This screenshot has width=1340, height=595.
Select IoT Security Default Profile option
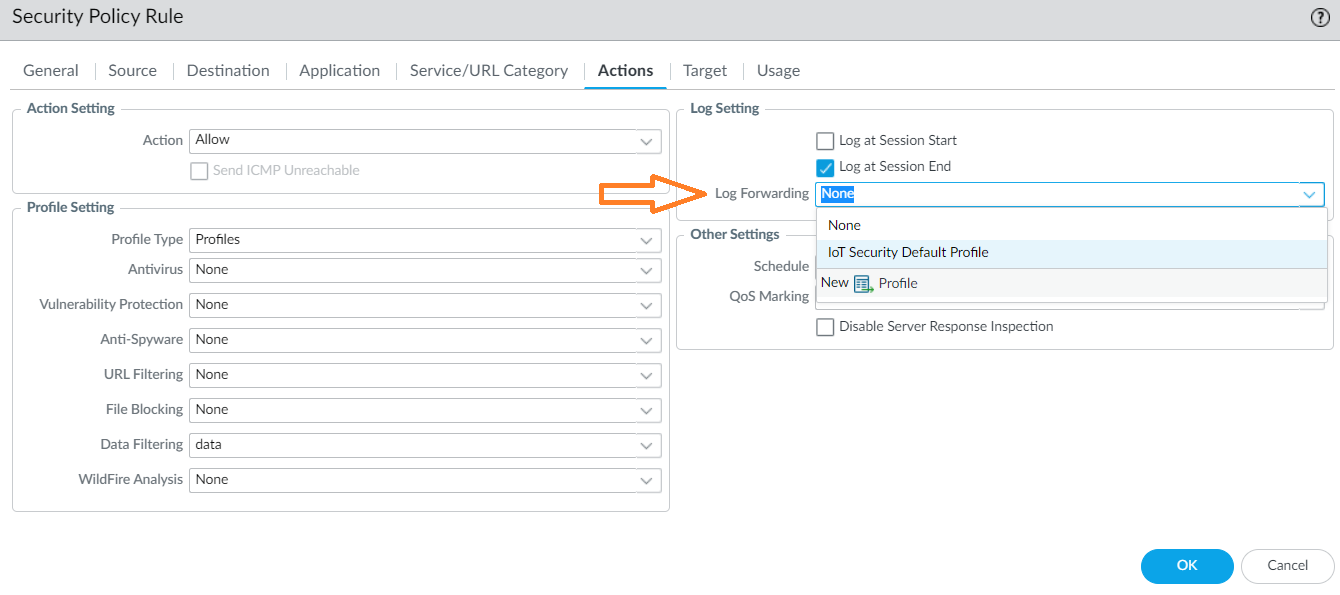coord(908,253)
